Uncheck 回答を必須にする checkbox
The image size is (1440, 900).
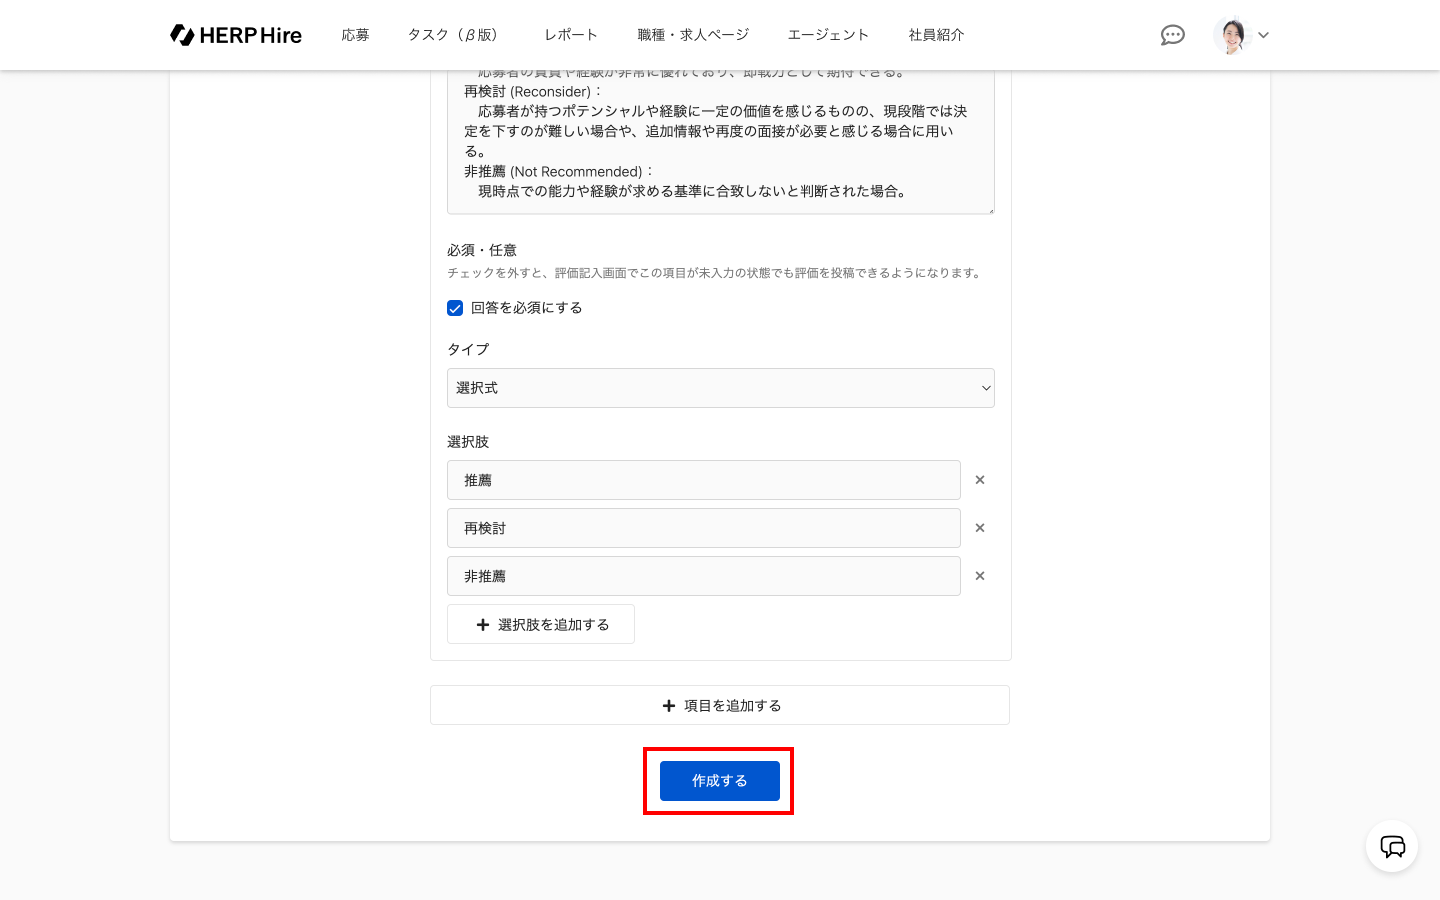tap(455, 308)
